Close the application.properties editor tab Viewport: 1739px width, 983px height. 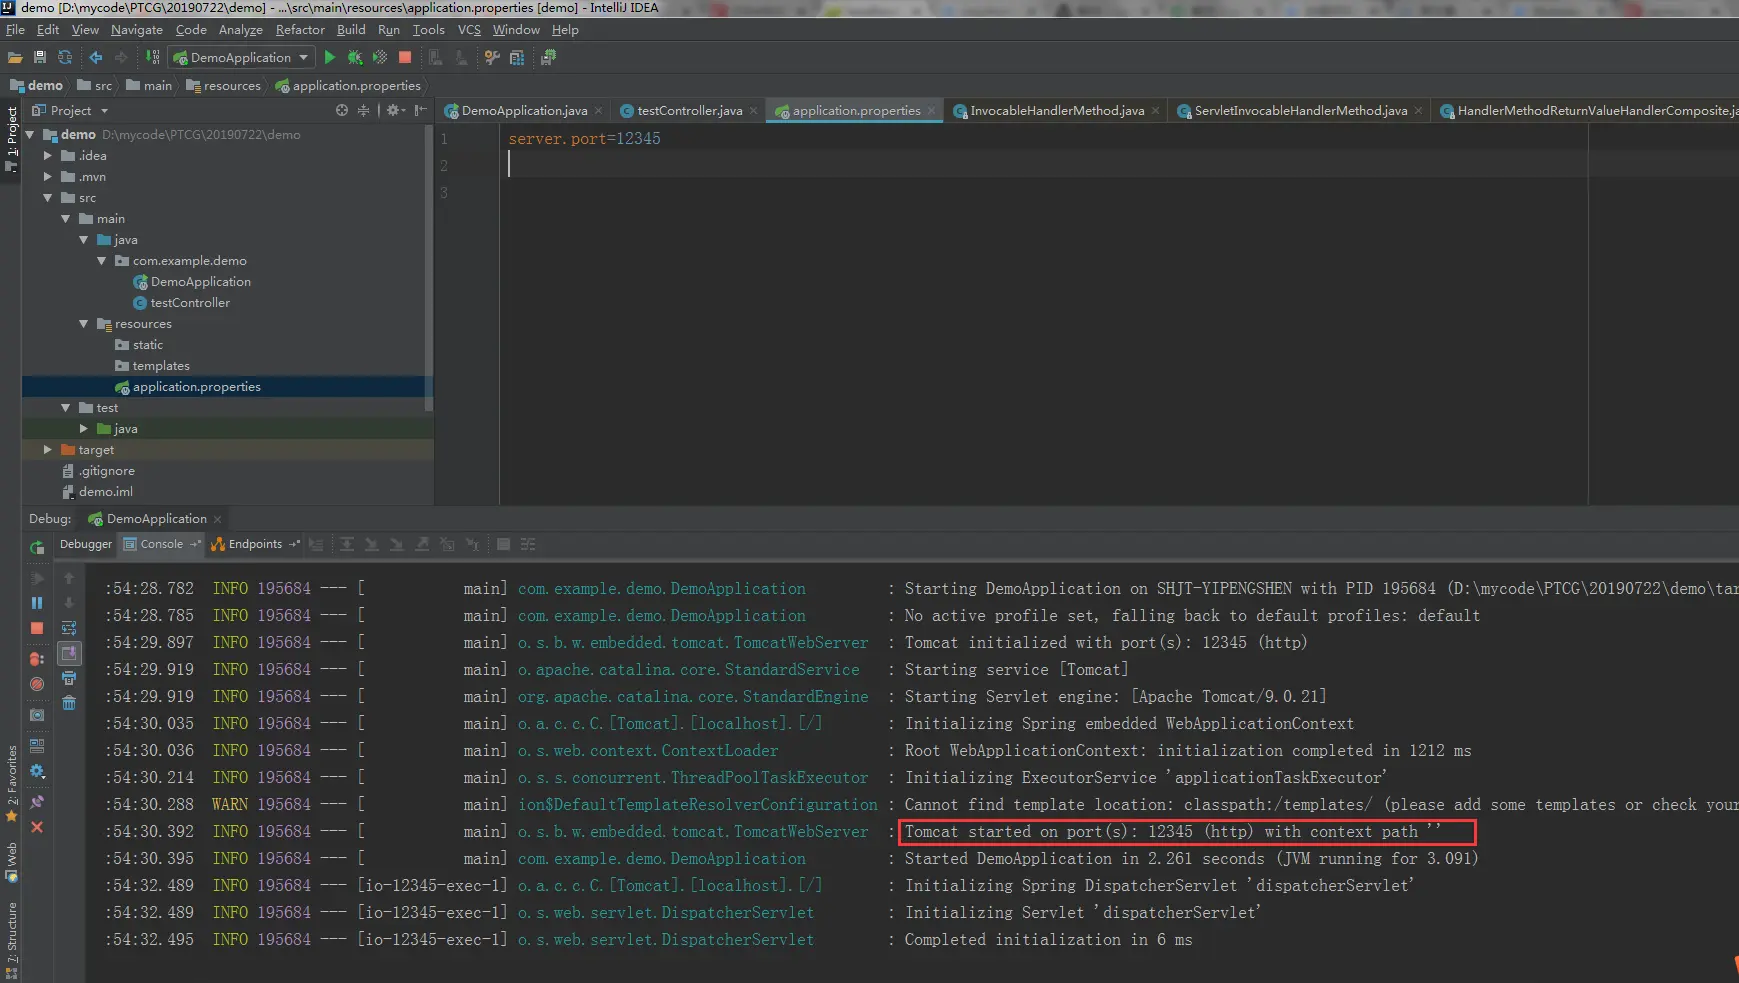tap(931, 111)
